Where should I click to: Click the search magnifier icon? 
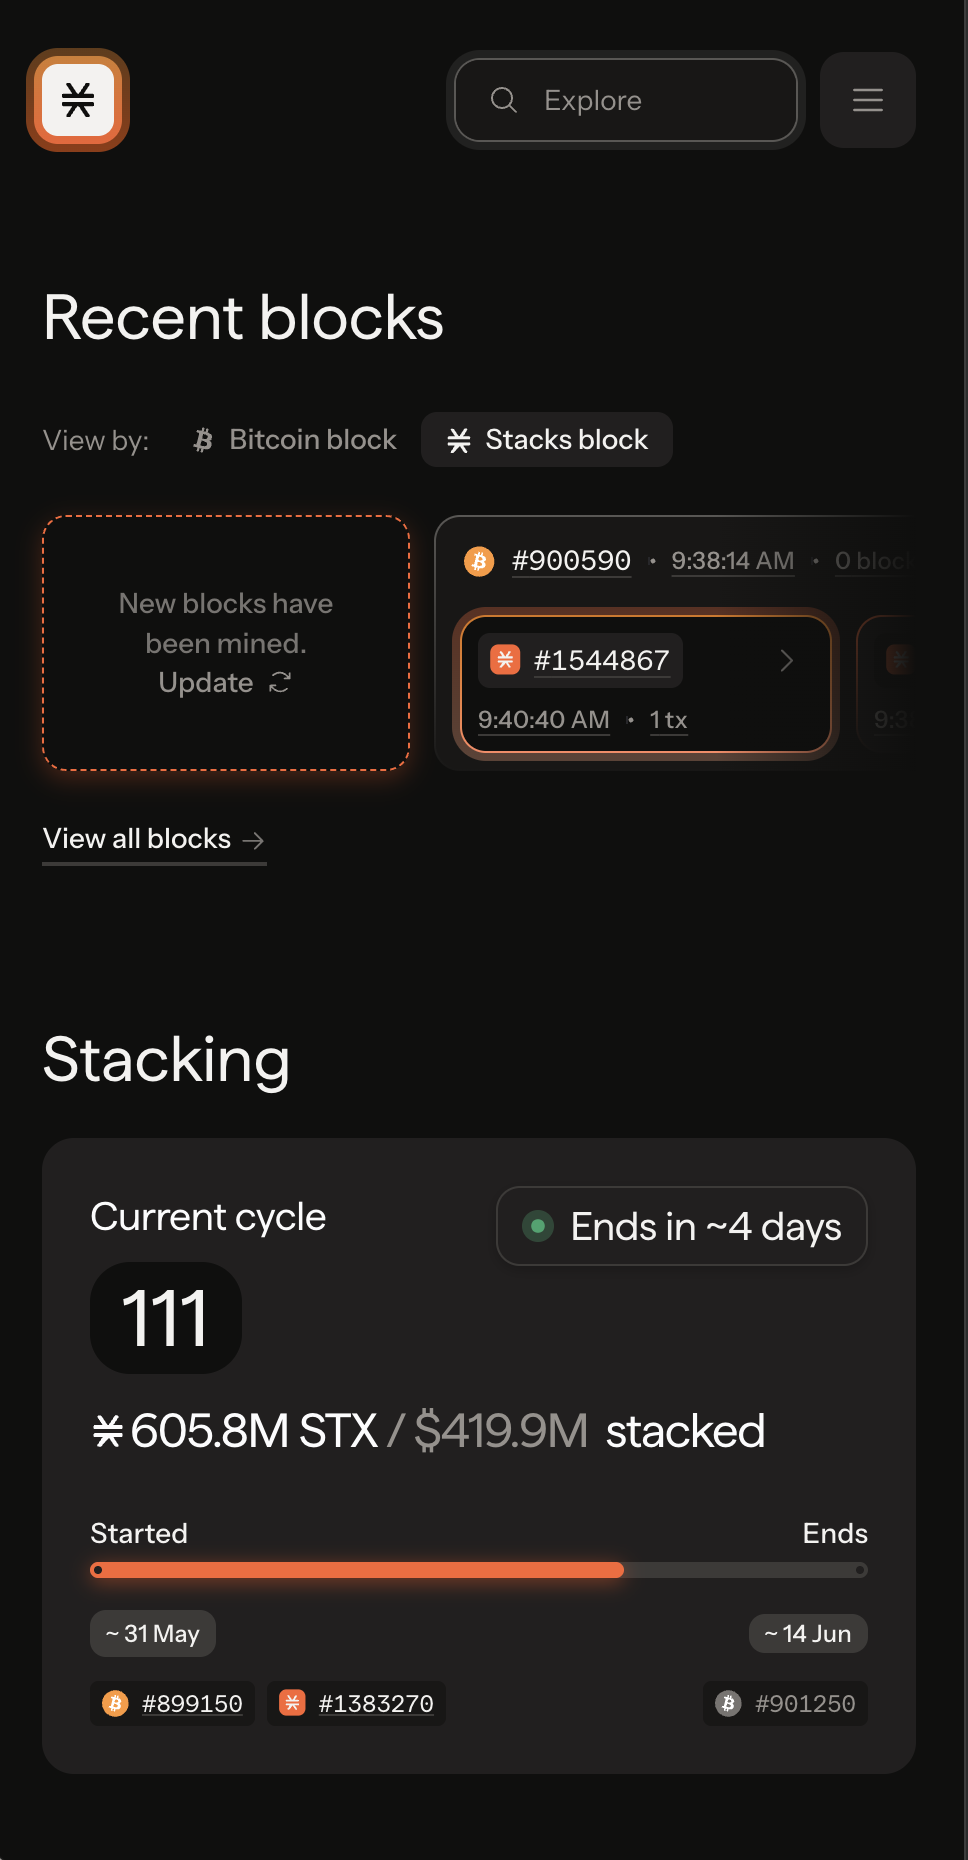[504, 100]
